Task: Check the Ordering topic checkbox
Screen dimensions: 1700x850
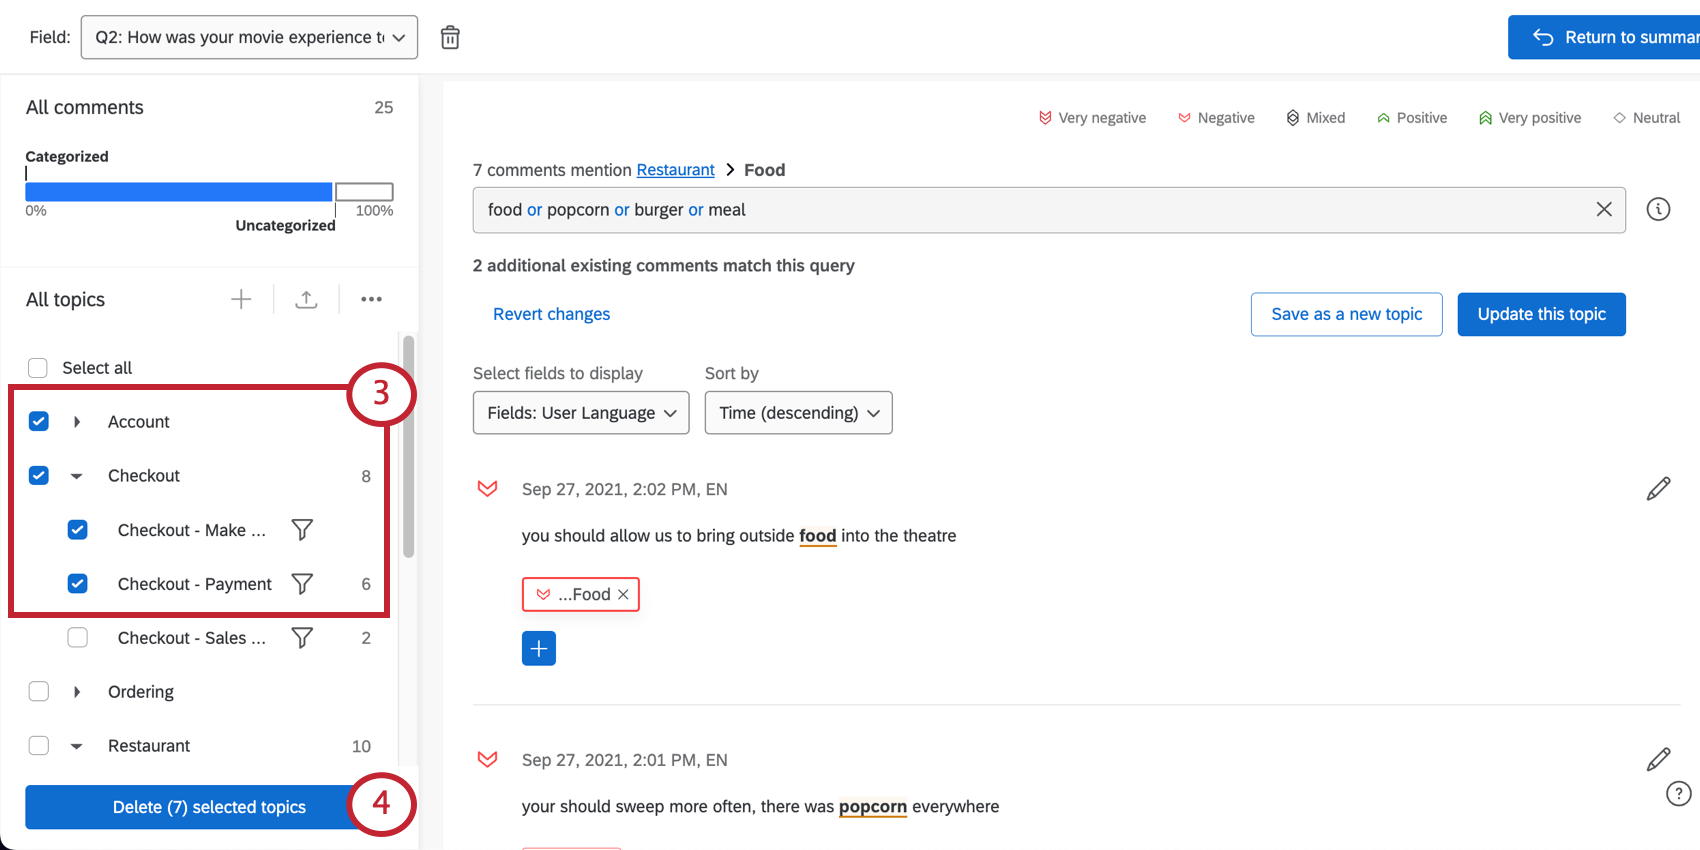Action: tap(38, 691)
